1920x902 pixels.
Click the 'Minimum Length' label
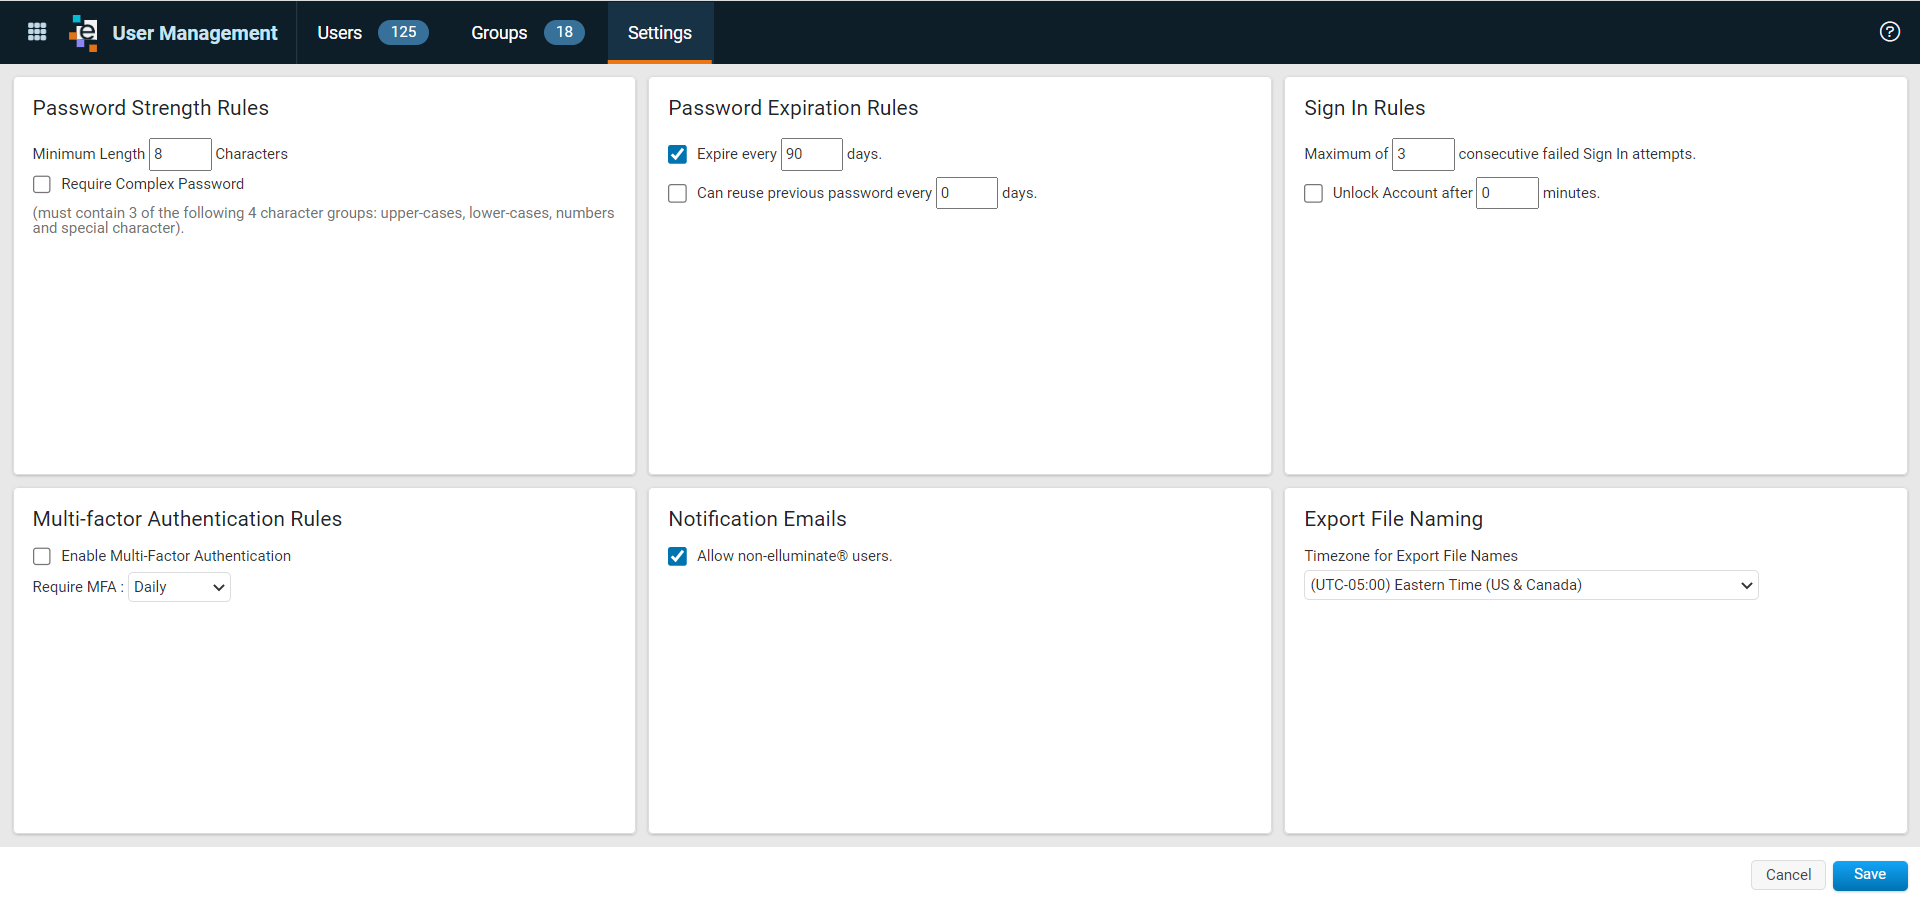89,154
